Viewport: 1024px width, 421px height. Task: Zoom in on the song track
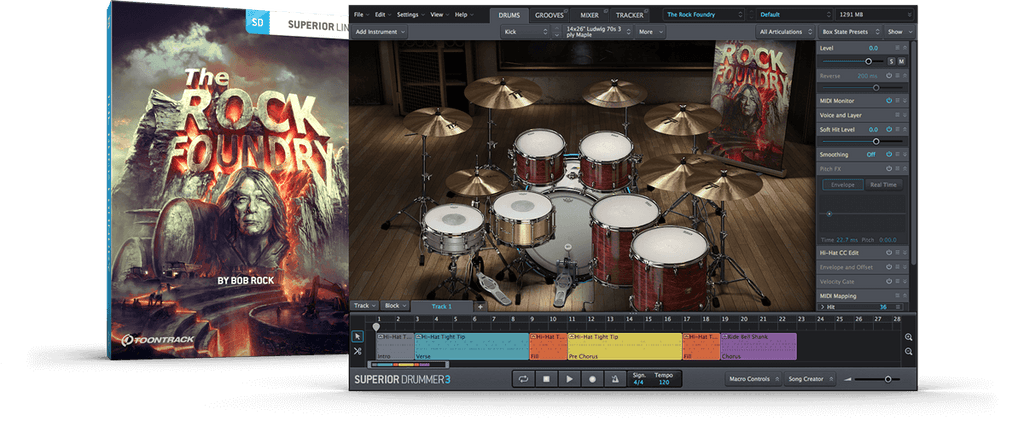[x=908, y=337]
